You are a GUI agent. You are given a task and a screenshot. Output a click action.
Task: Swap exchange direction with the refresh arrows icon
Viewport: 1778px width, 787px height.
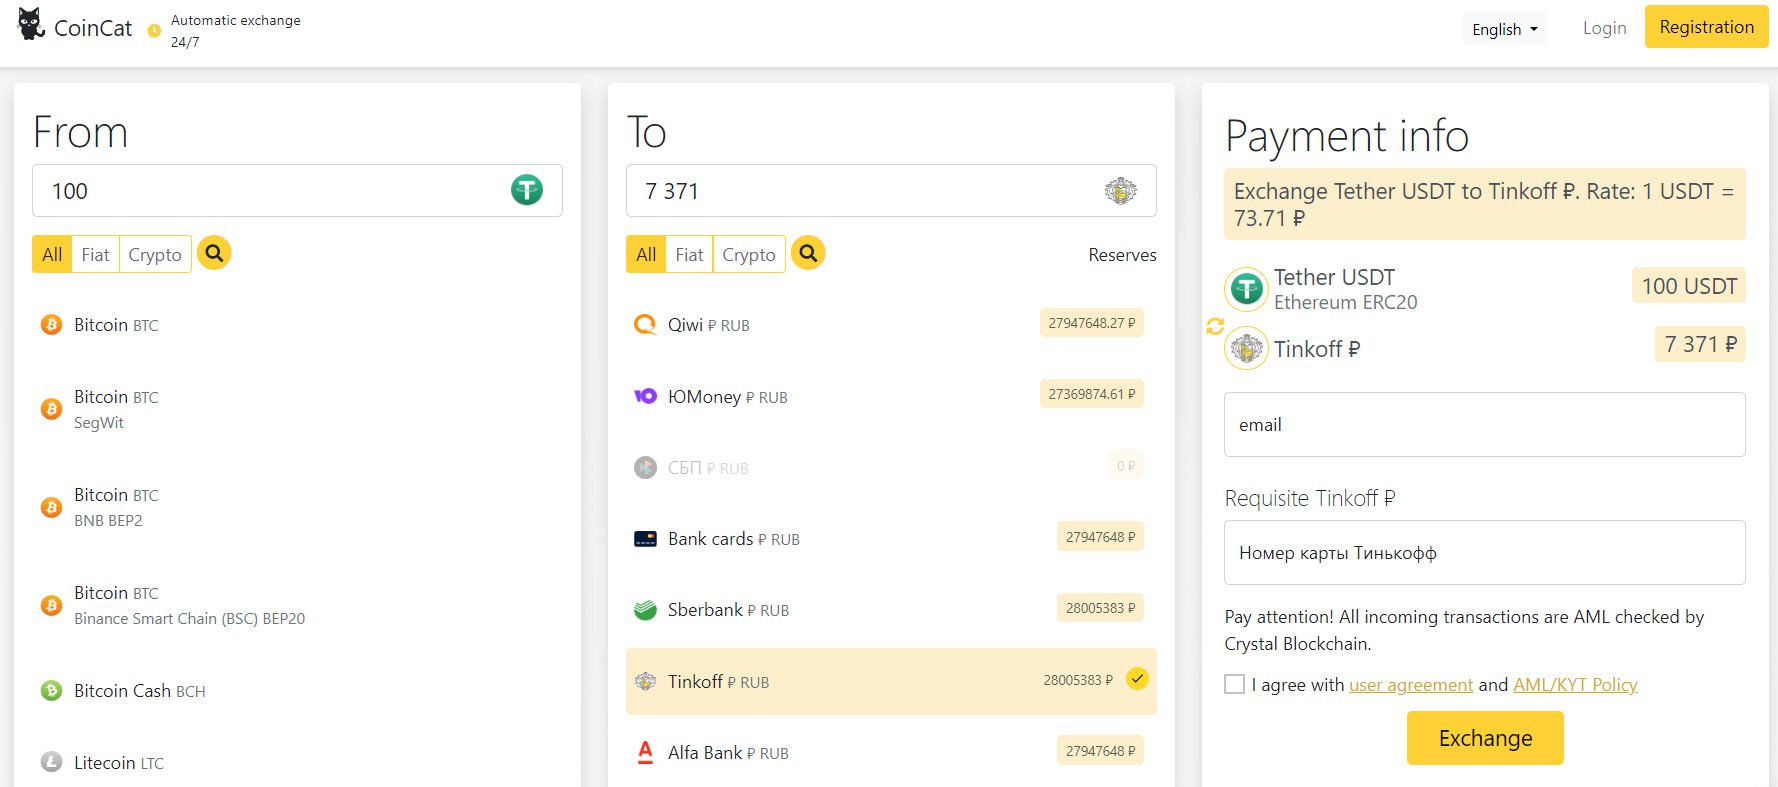[1215, 327]
